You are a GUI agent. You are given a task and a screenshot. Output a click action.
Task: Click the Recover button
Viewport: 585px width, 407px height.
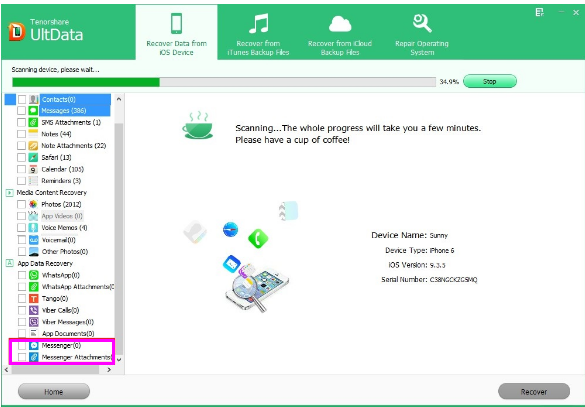coord(534,392)
